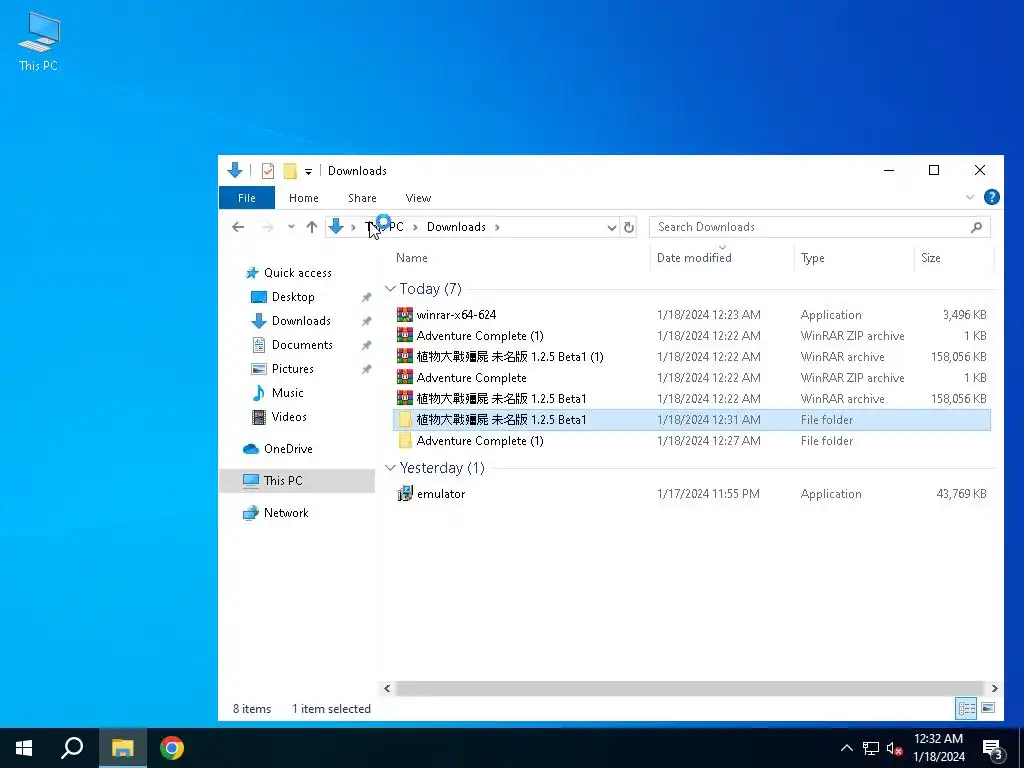The height and width of the screenshot is (768, 1024).
Task: Sort by the Date modified column
Action: click(694, 258)
